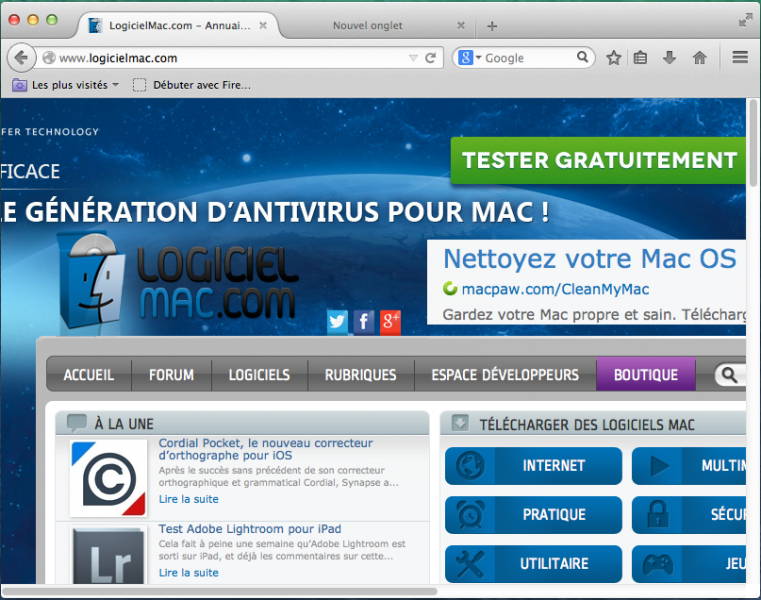
Task: Expand the Les plus visités bookmarks folder
Action: 66,85
